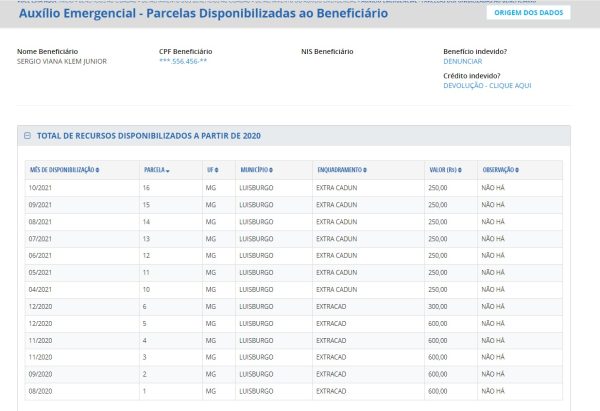
Task: Sort by UF column header
Action: point(211,170)
